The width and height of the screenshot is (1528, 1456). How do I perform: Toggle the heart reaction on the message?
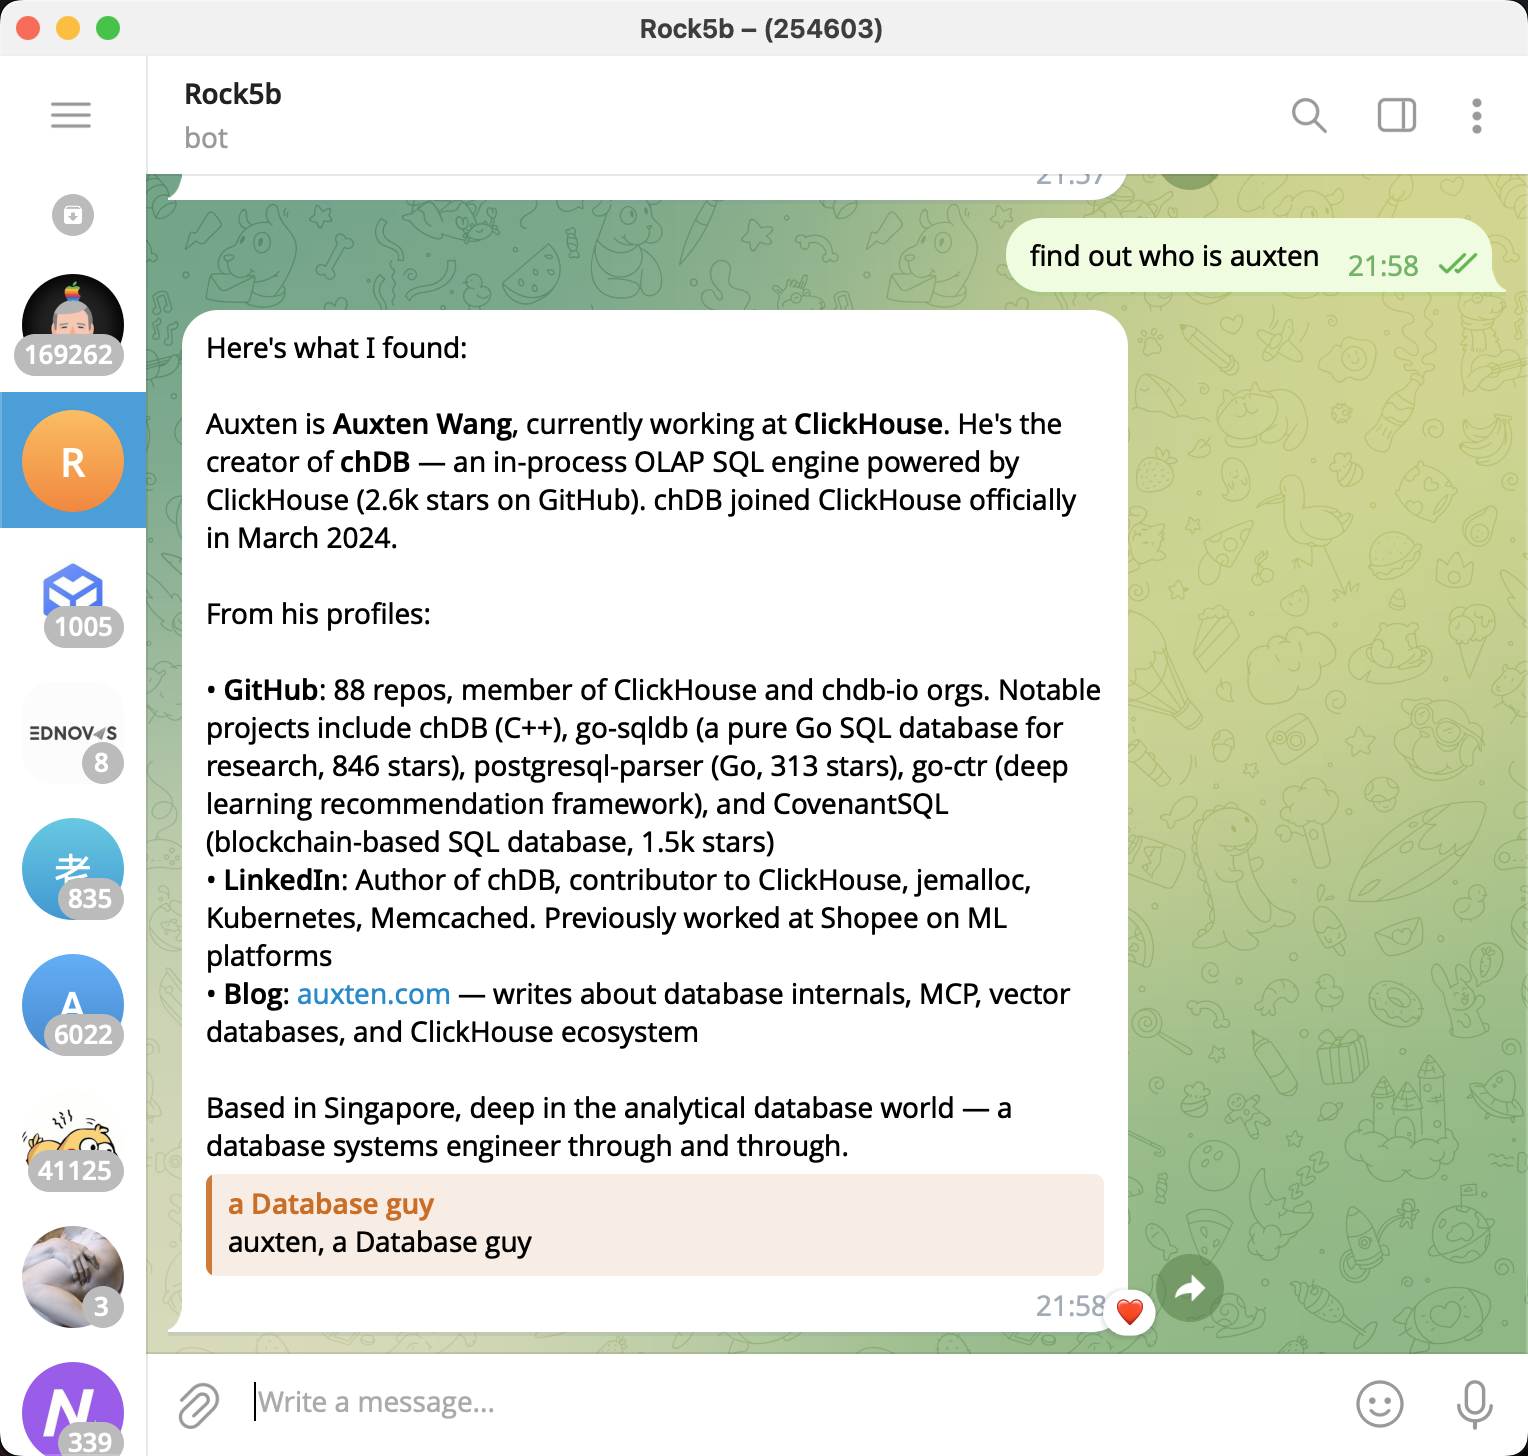1129,1311
